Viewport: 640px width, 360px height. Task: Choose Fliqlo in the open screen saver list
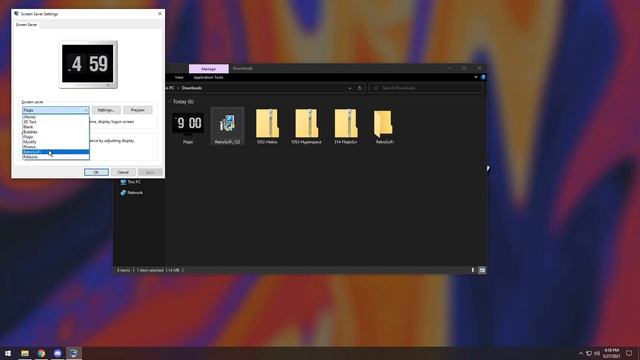coord(56,137)
